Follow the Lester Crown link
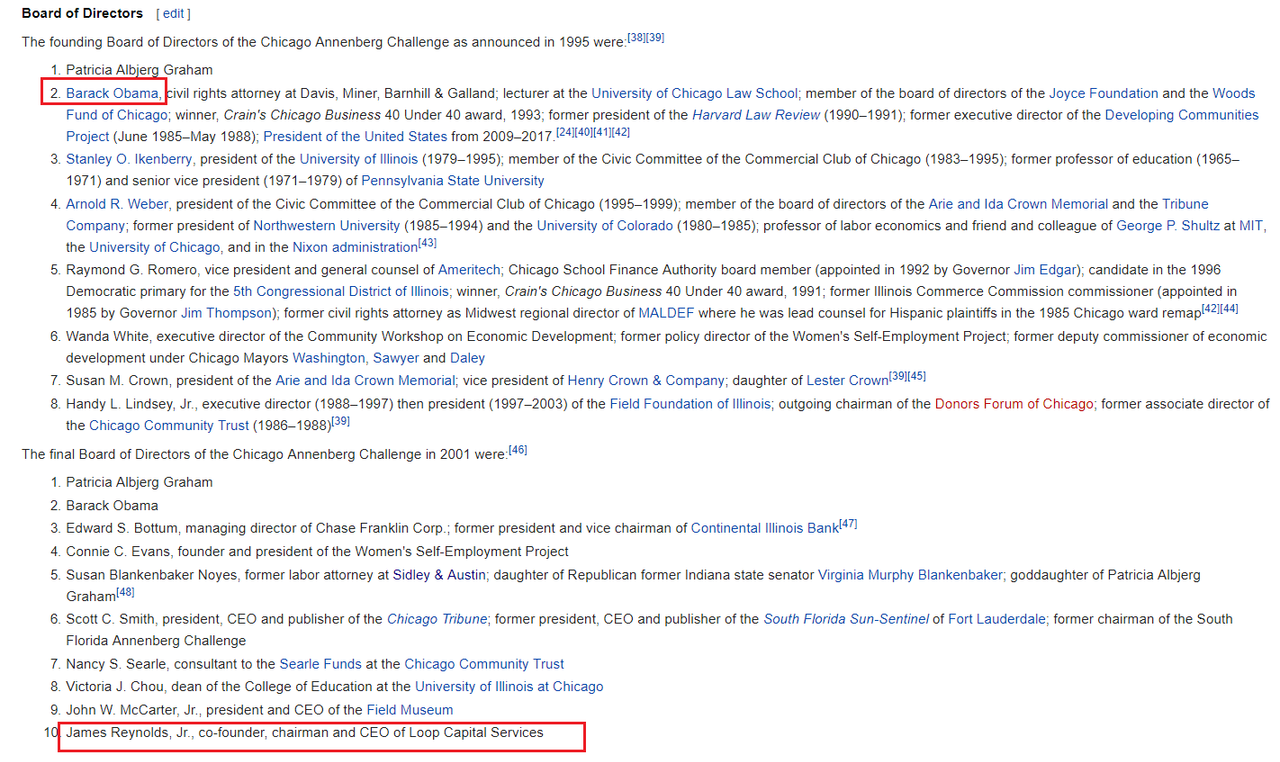The image size is (1280, 762). 847,381
